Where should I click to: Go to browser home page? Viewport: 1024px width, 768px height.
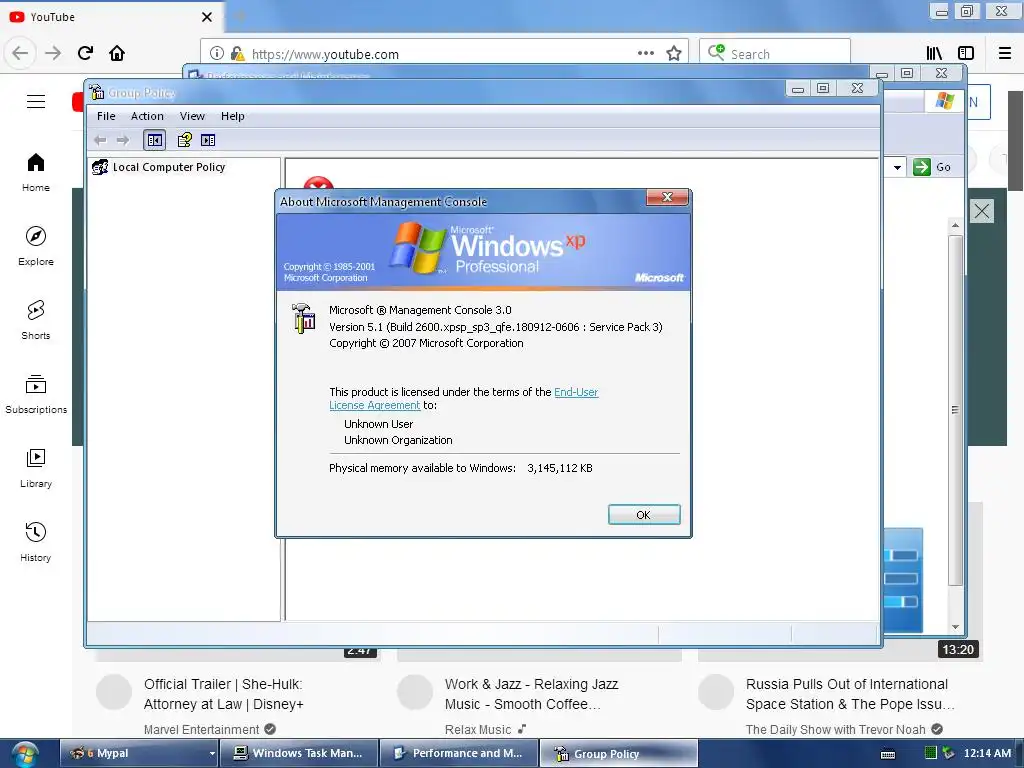117,53
